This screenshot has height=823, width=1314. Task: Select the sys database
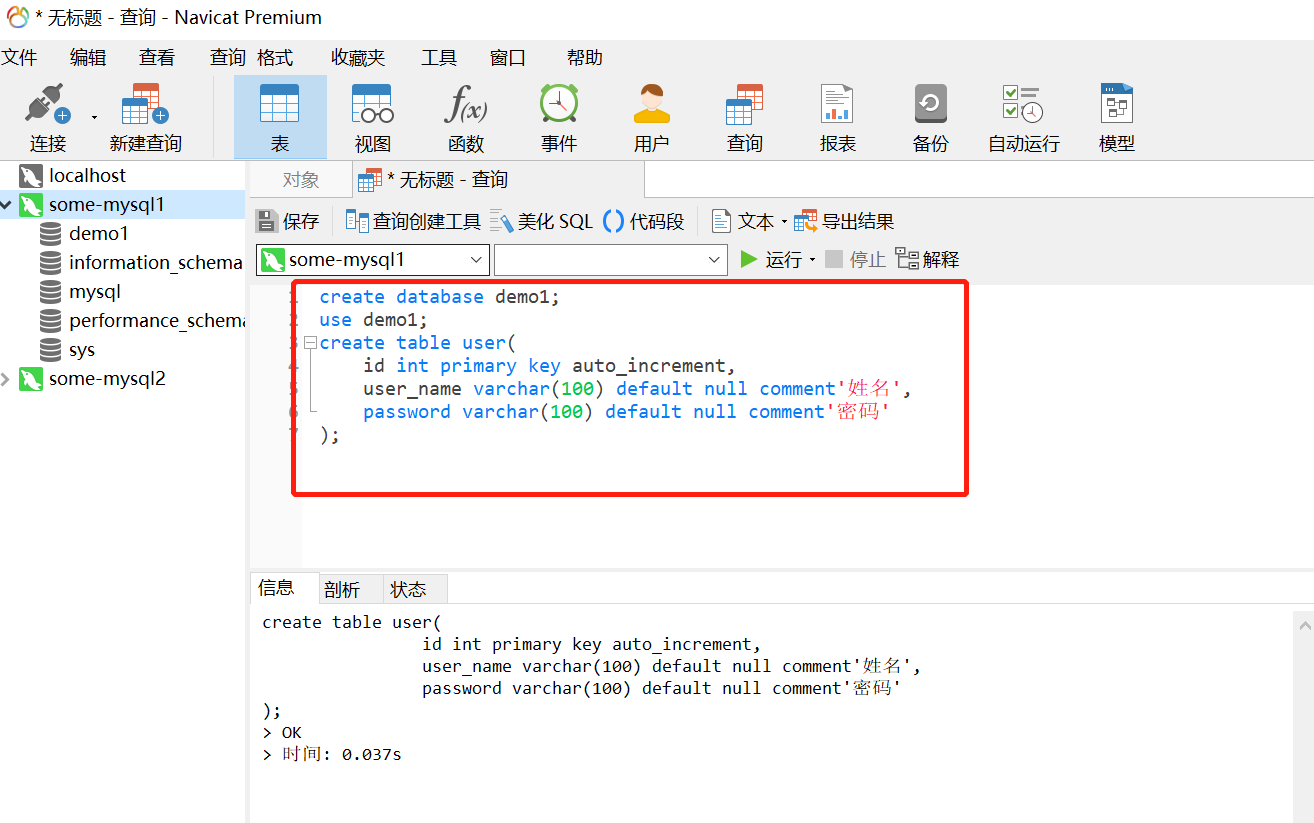[82, 350]
